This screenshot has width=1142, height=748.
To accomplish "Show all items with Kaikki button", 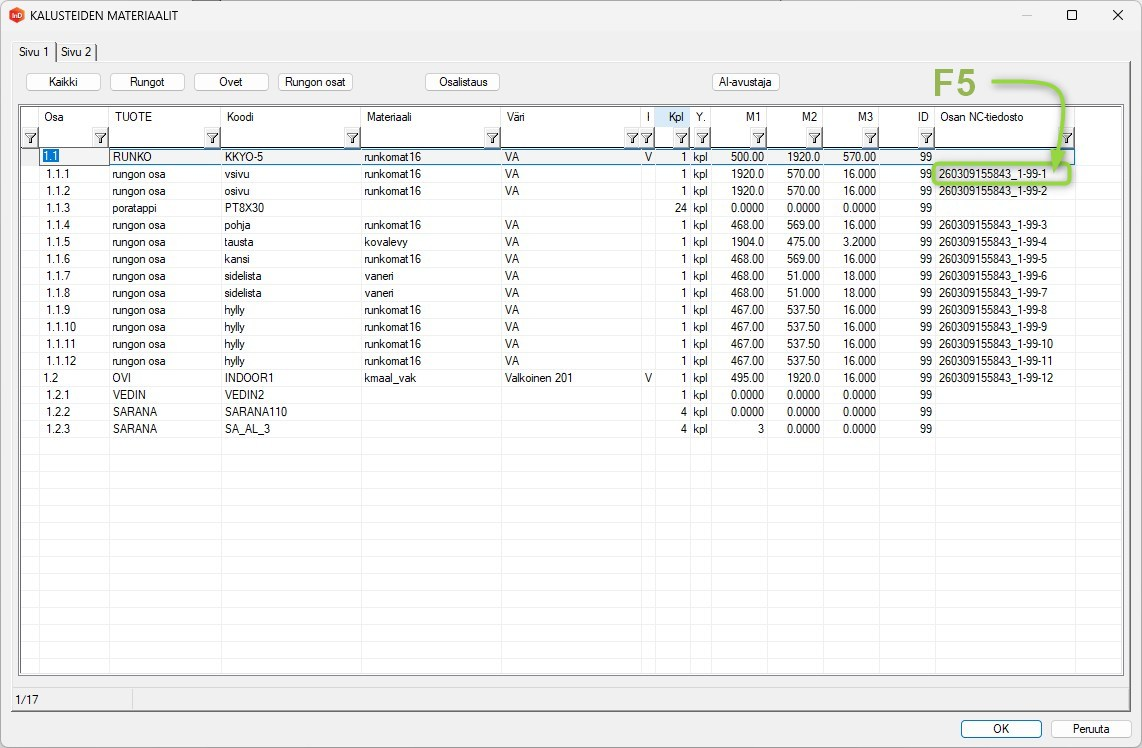I will coord(63,82).
